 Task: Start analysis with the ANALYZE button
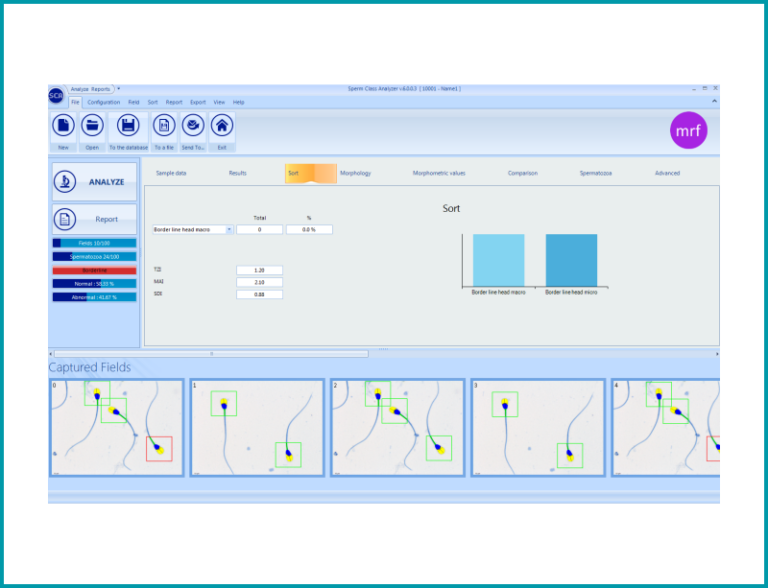pos(94,182)
